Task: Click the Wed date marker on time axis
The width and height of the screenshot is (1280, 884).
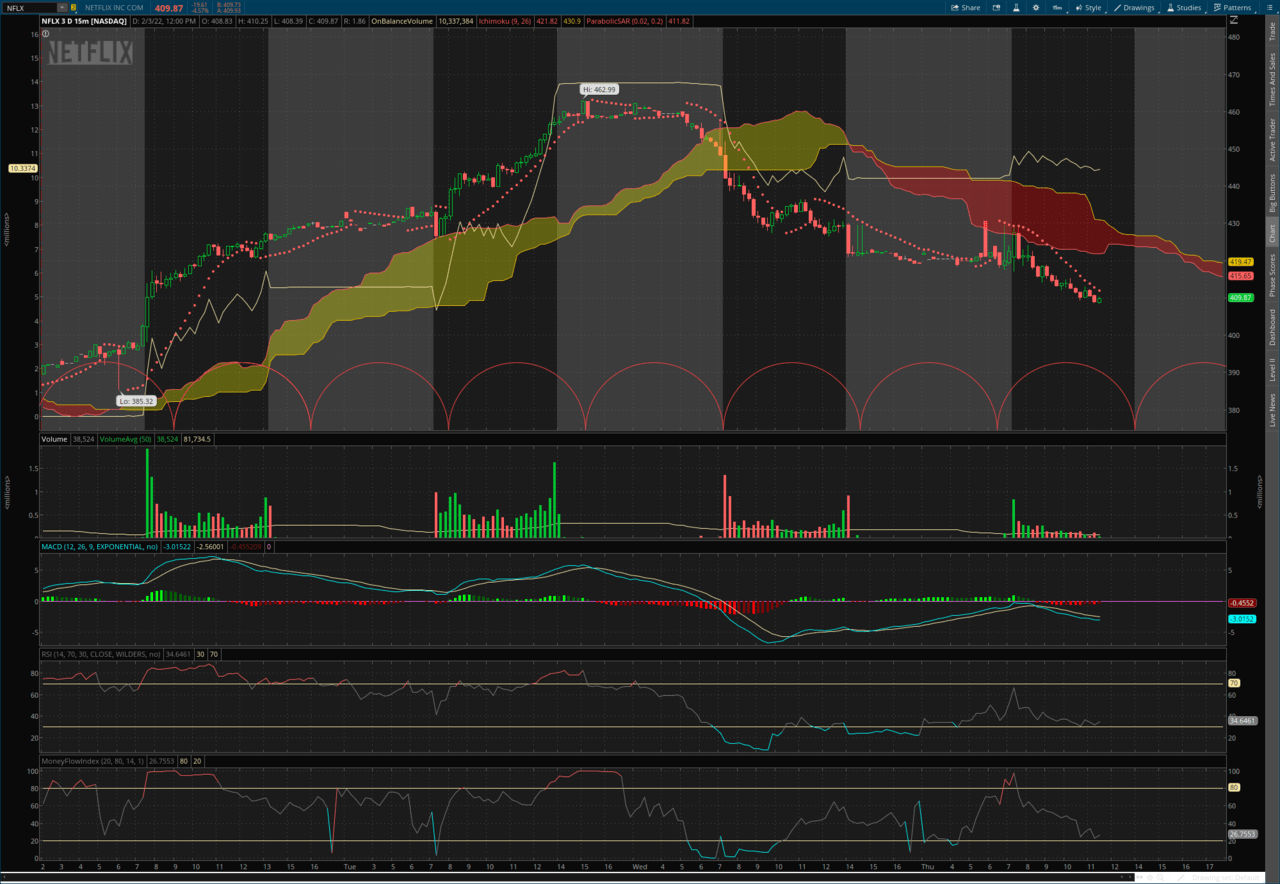Action: tap(639, 867)
